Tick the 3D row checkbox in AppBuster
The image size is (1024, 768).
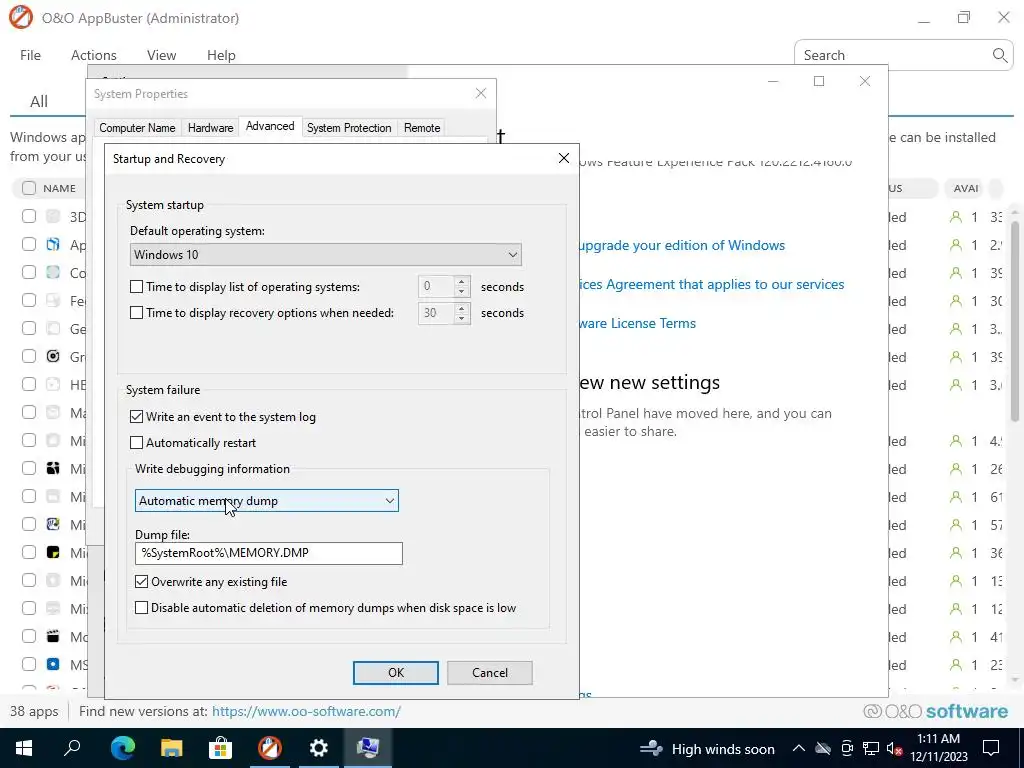tap(29, 216)
